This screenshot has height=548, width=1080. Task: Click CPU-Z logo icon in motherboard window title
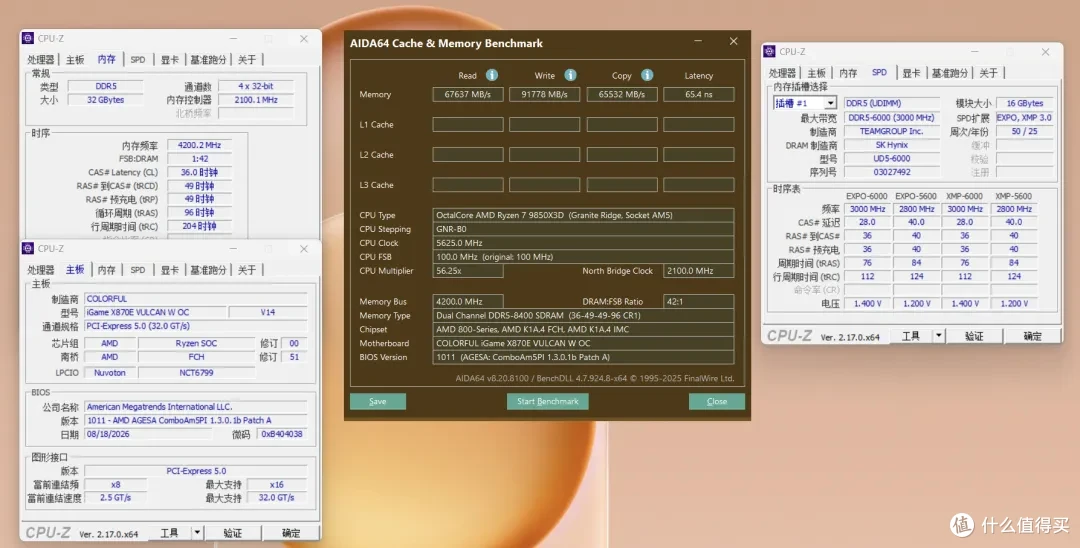pyautogui.click(x=28, y=249)
